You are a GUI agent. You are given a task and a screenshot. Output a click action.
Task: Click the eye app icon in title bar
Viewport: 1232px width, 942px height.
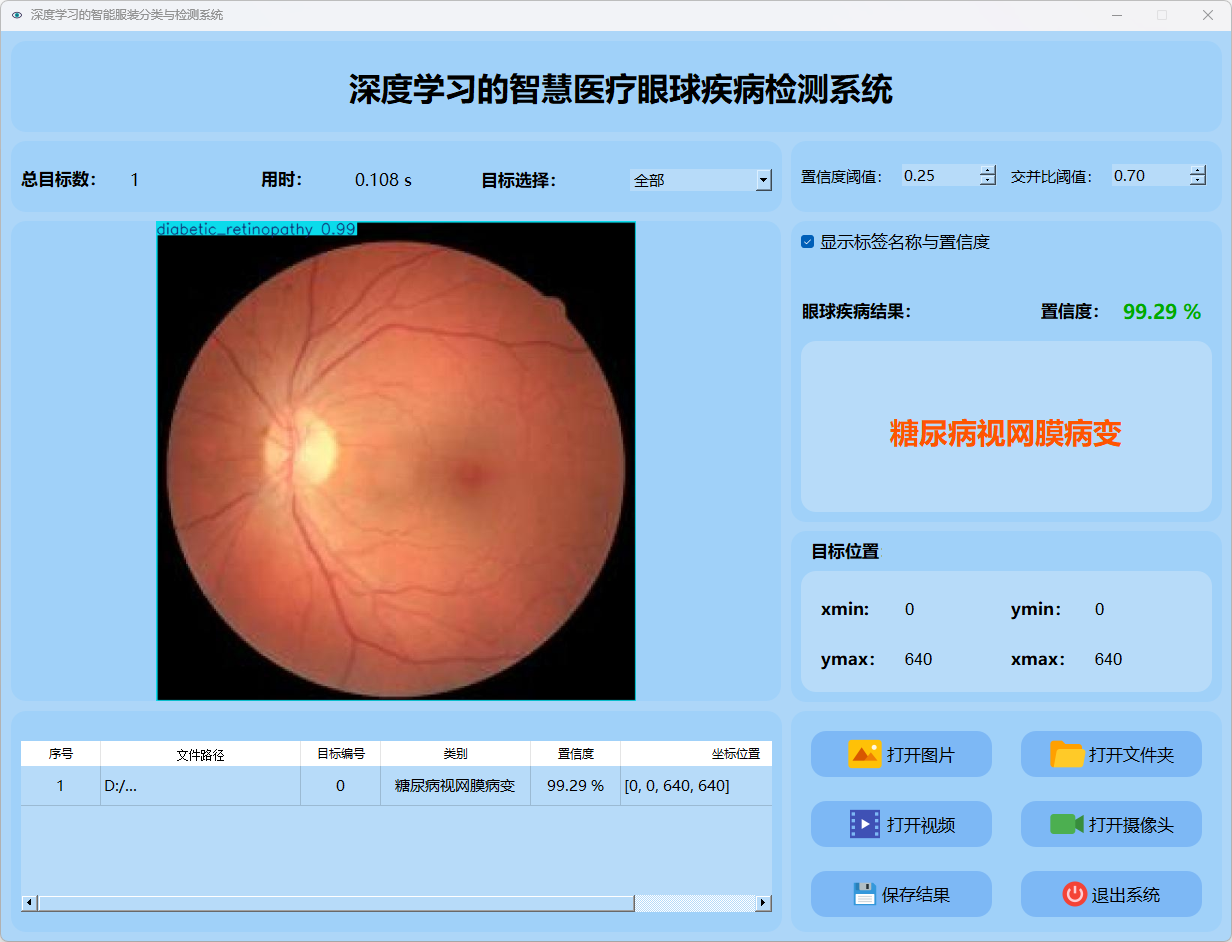click(x=16, y=16)
